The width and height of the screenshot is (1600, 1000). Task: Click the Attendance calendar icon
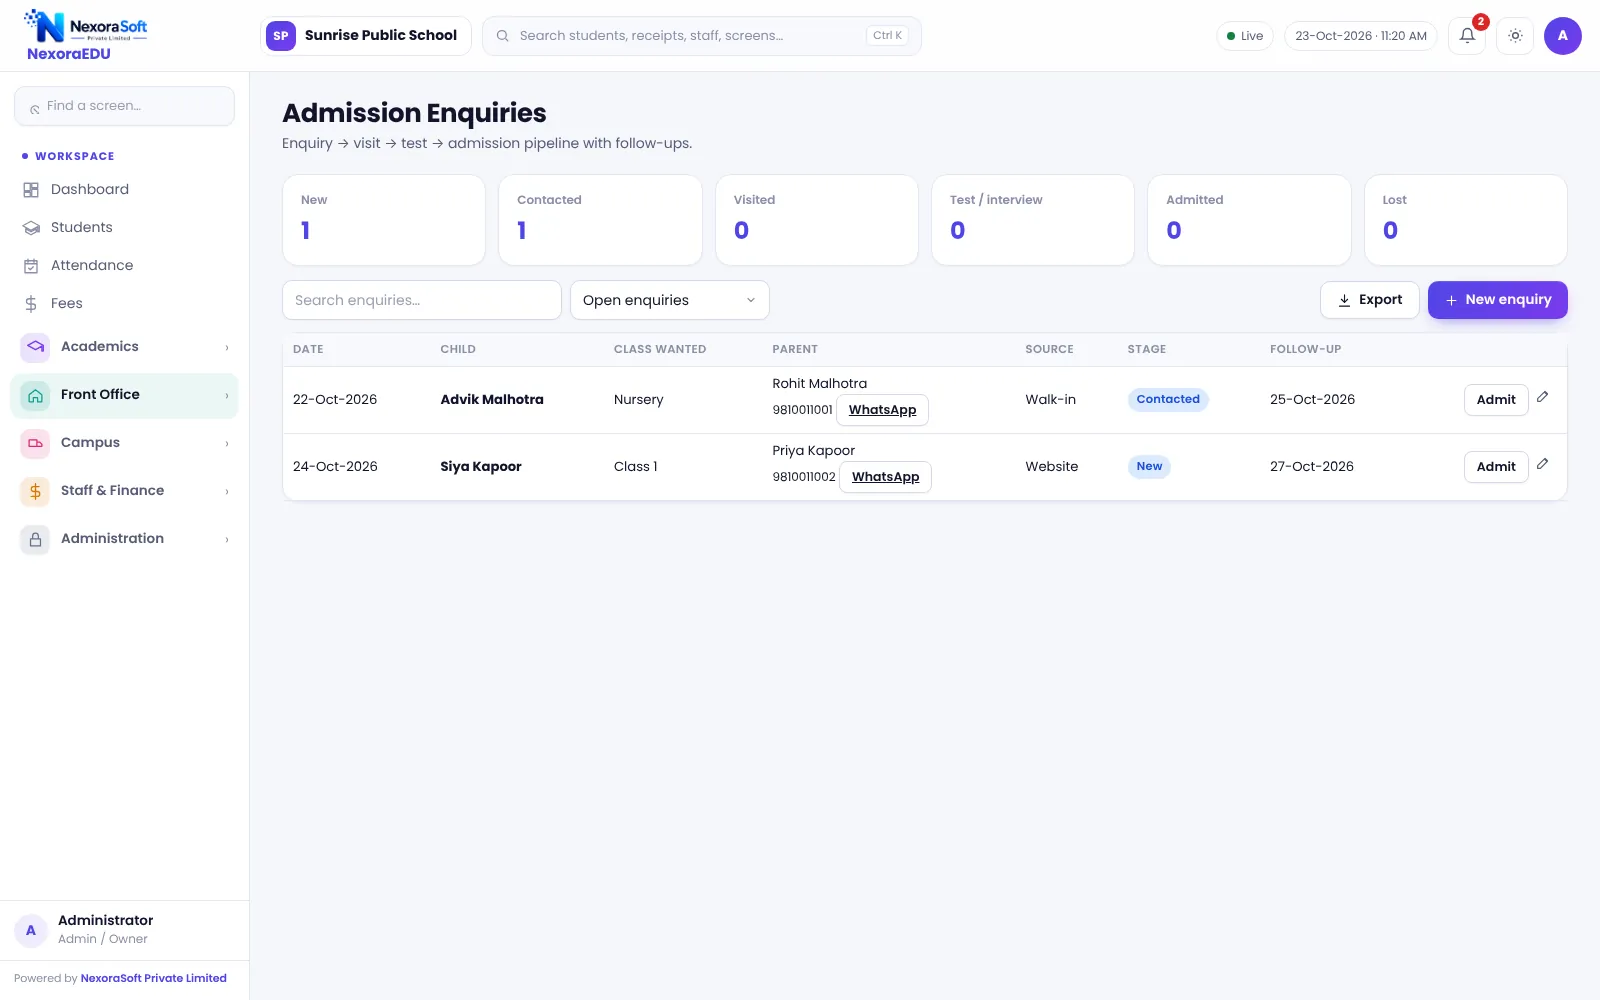[x=31, y=266]
